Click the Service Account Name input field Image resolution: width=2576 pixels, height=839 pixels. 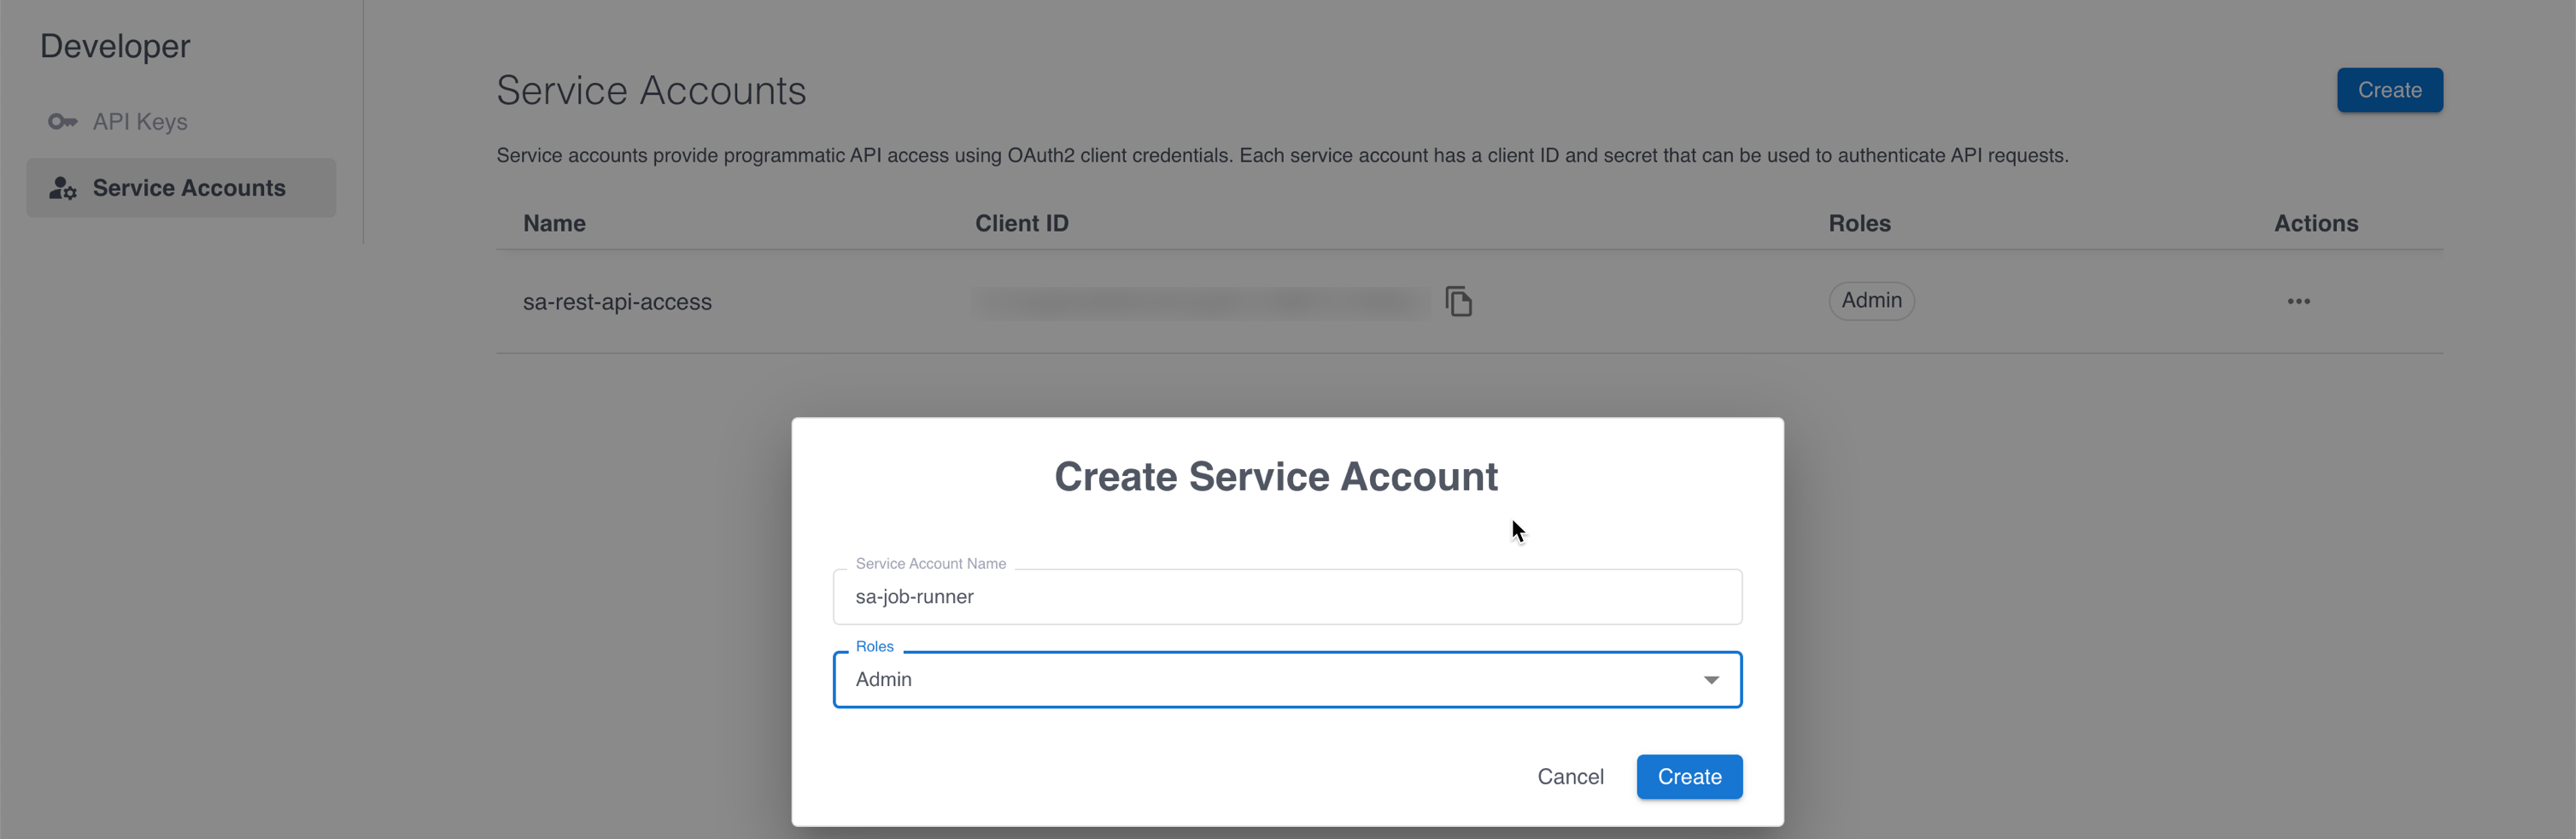[1287, 596]
